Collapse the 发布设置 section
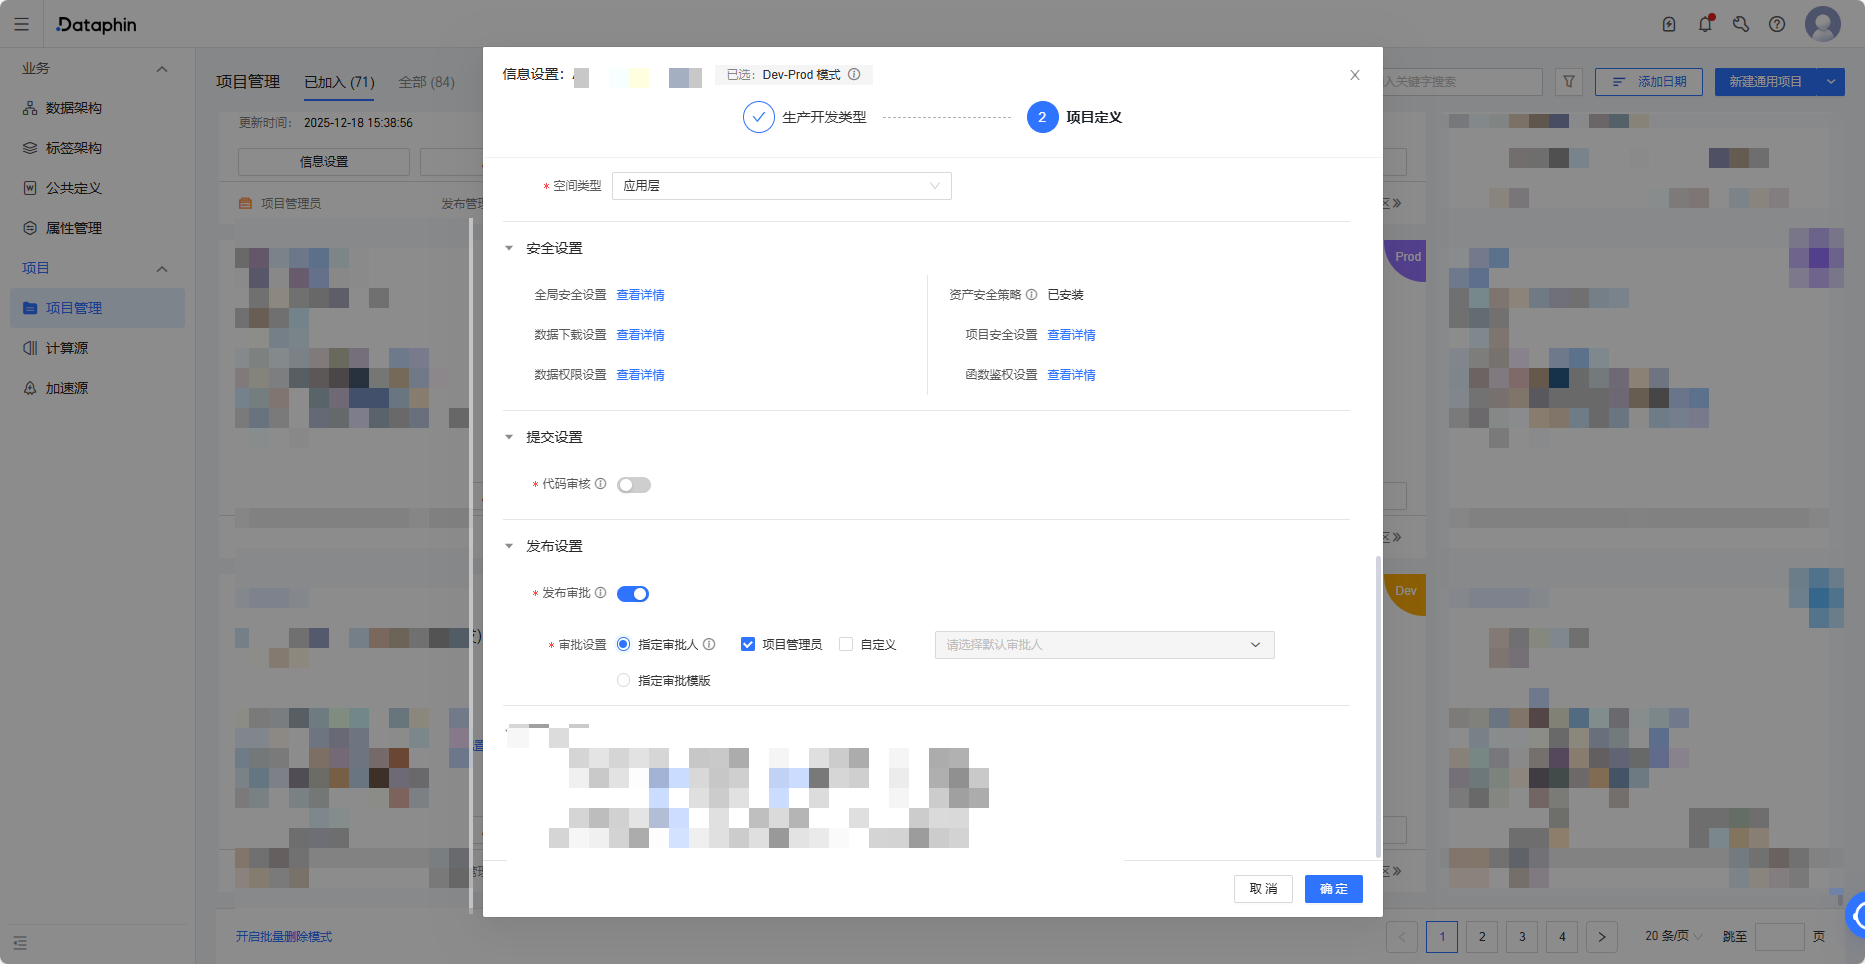Viewport: 1865px width, 964px height. point(509,546)
